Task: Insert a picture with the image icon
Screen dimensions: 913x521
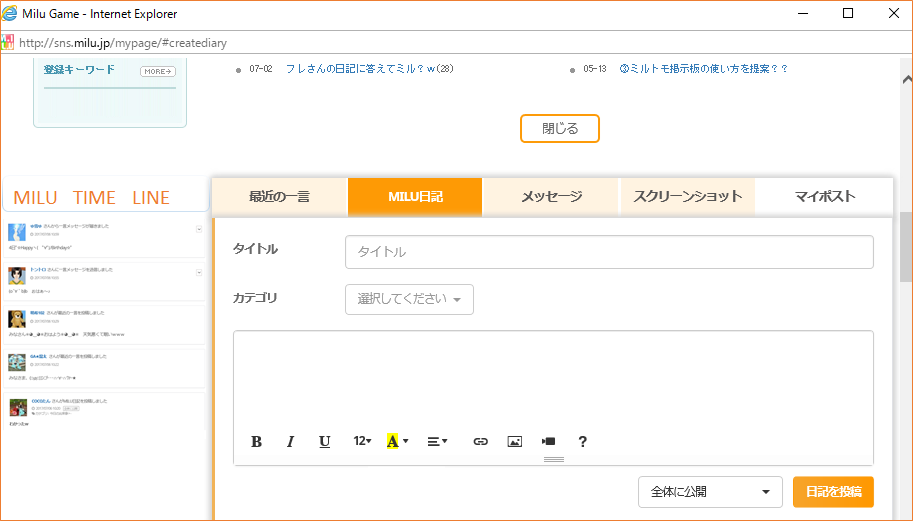Action: click(514, 441)
